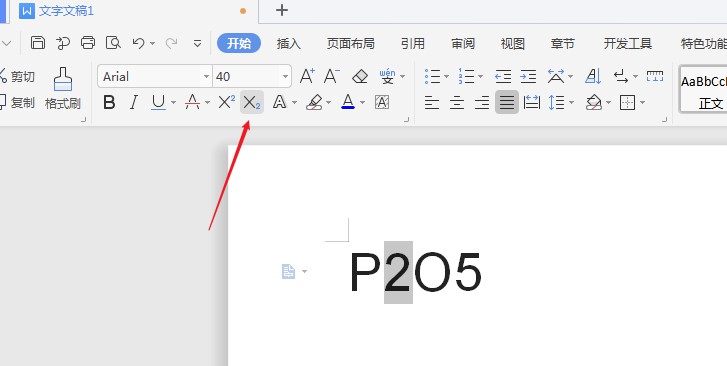Open the Arial font name dropdown
The image size is (727, 366).
(x=206, y=76)
